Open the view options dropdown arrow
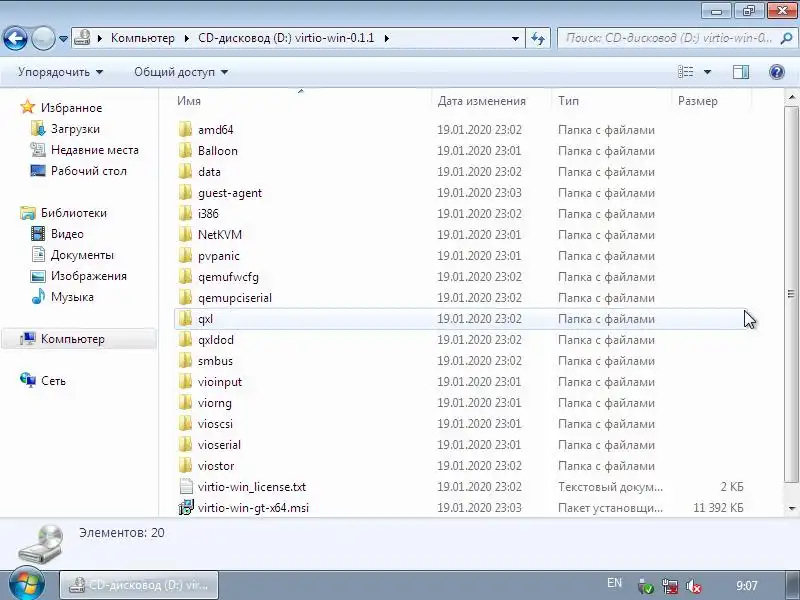800x600 pixels. coord(707,72)
